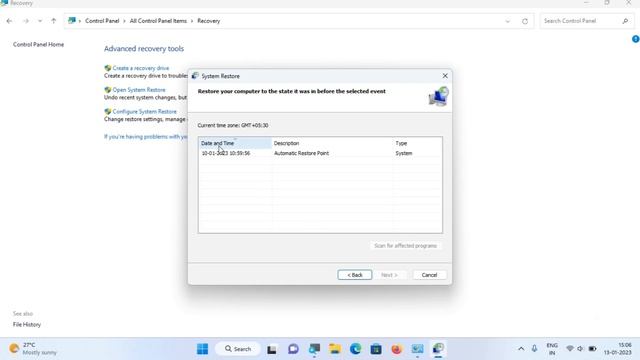640x360 pixels.
Task: Open the clock and date panel
Action: click(617, 349)
